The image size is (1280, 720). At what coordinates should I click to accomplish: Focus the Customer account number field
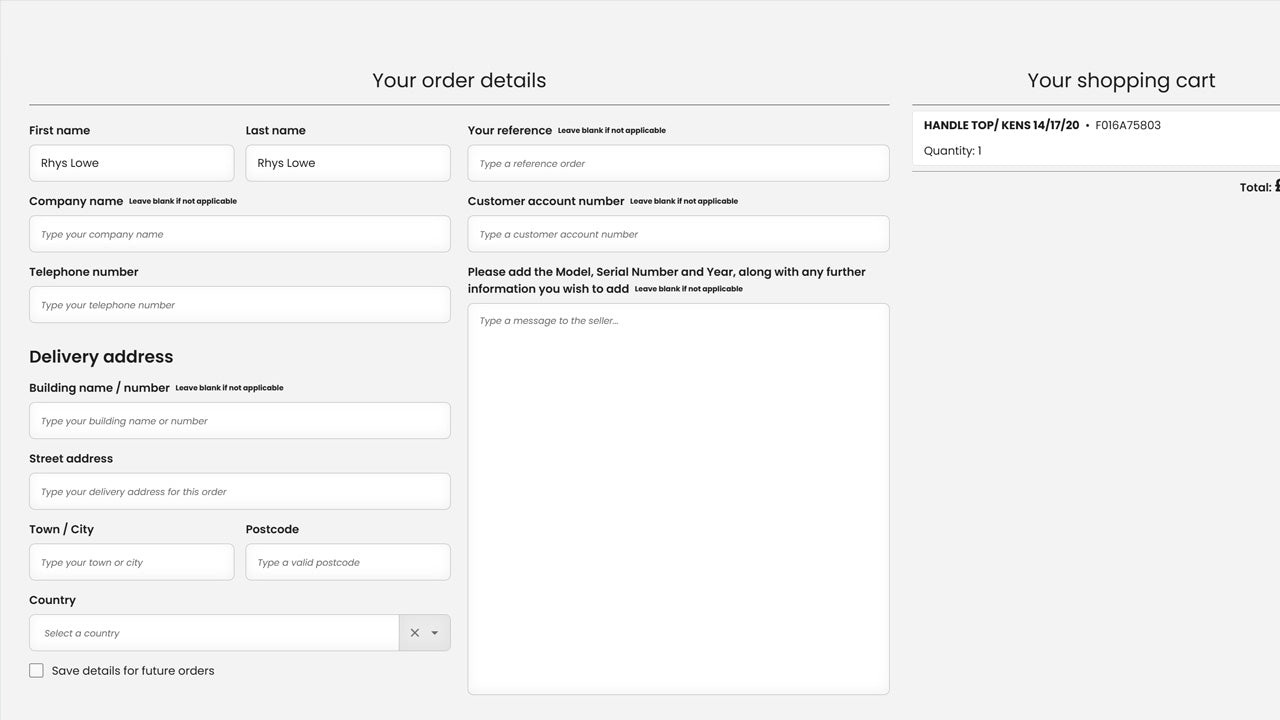click(x=678, y=234)
